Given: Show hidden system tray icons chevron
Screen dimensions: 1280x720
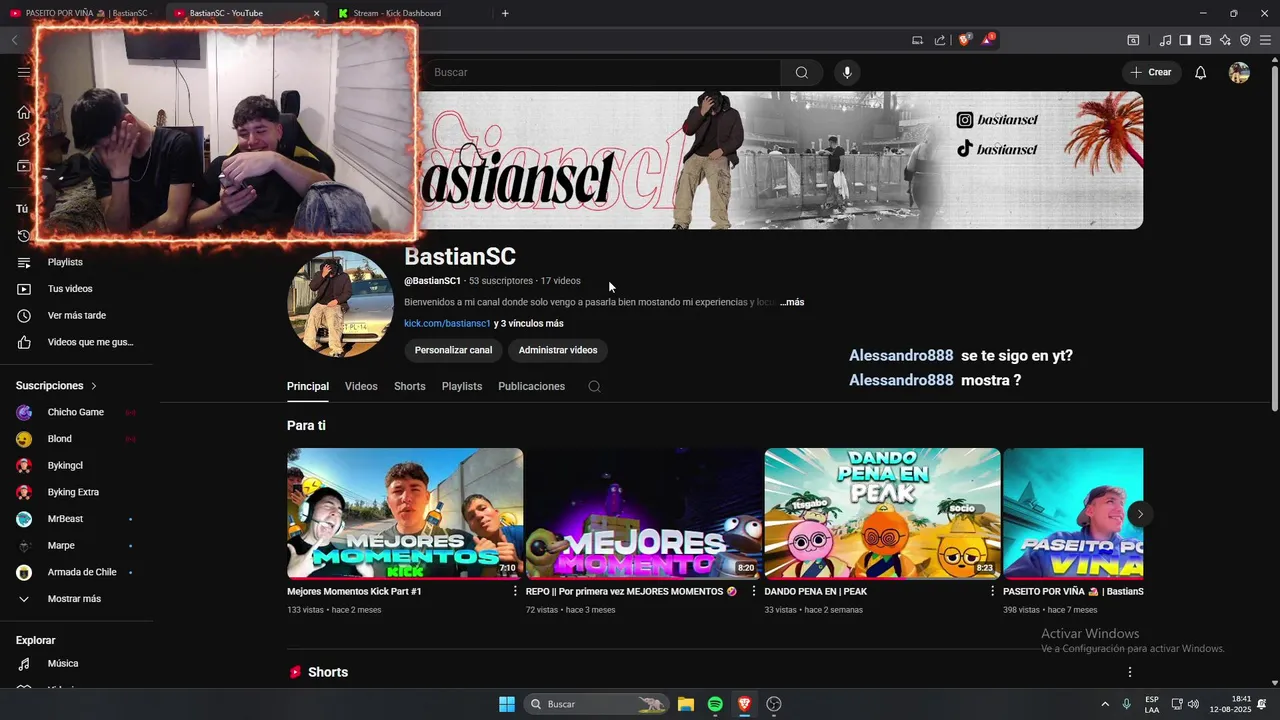Looking at the screenshot, I should click(1105, 704).
